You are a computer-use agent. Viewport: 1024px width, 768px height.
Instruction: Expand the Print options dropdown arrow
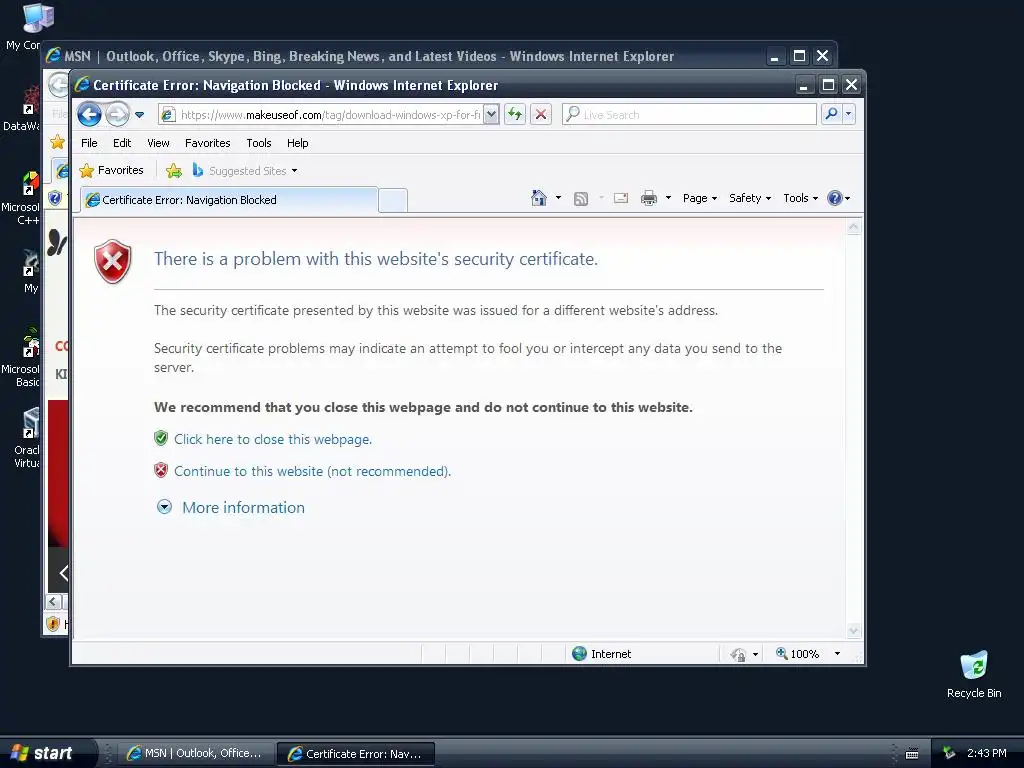[x=668, y=198]
